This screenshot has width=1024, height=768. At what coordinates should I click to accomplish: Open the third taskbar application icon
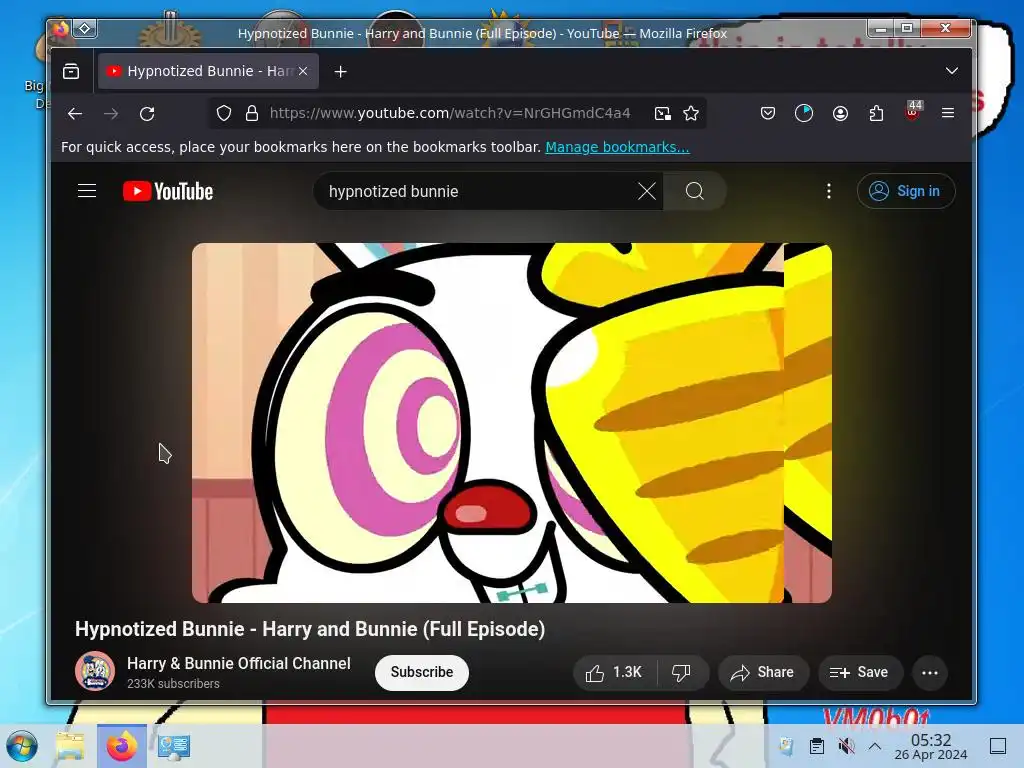[x=173, y=746]
